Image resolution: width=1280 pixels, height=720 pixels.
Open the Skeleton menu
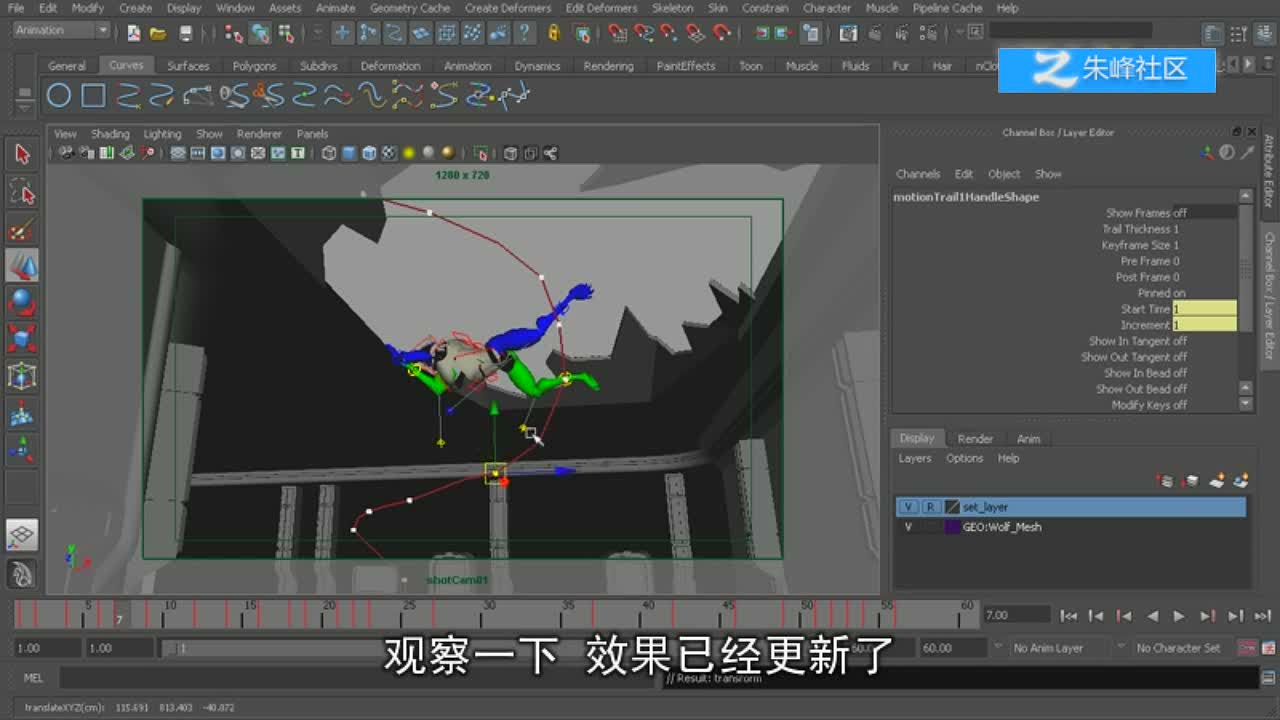pos(672,8)
